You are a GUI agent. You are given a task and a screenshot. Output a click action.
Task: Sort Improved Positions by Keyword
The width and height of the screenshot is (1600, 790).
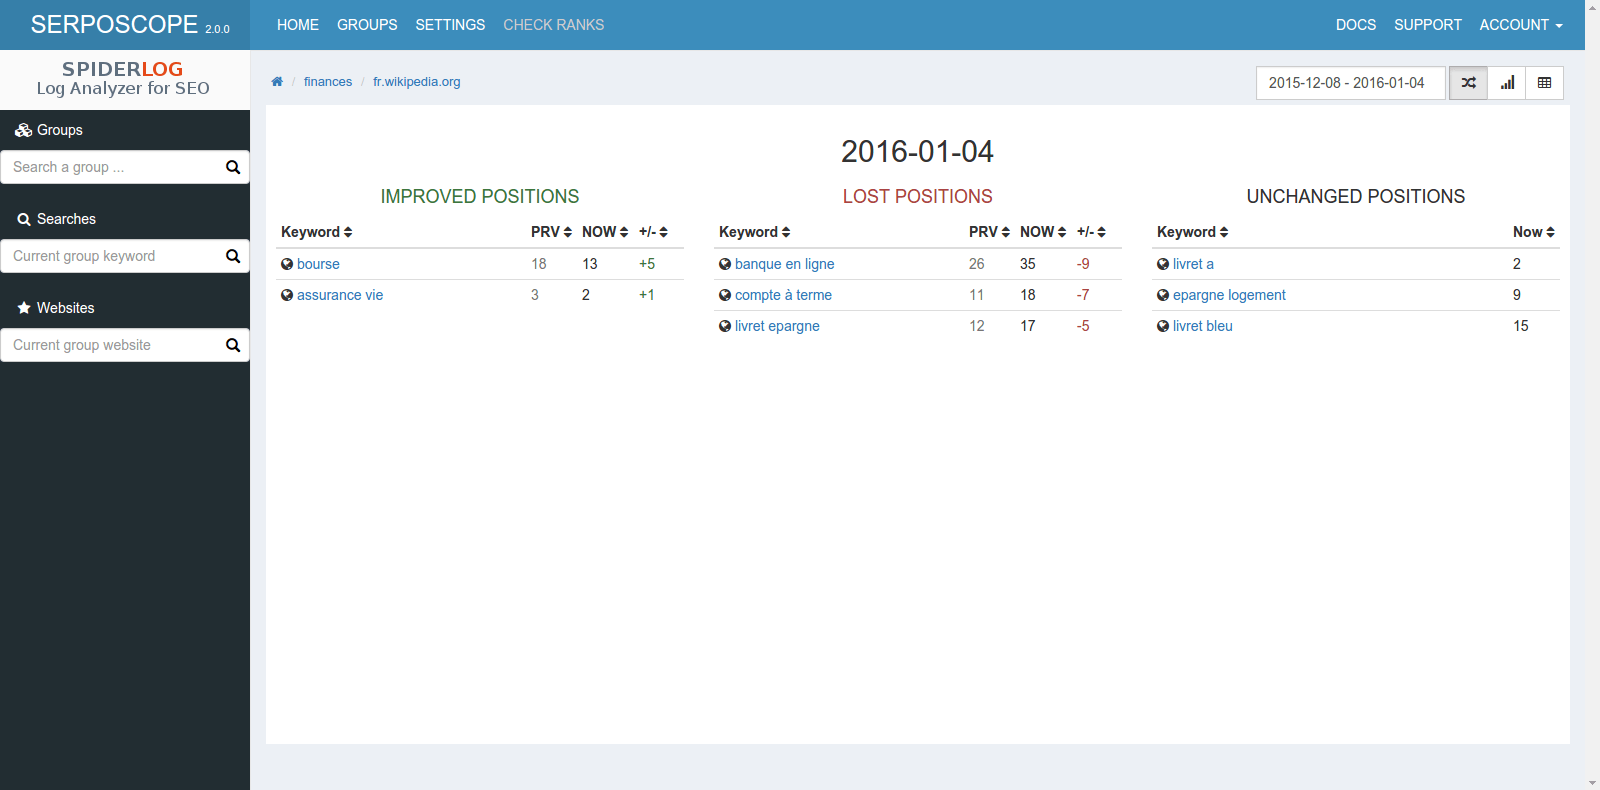317,232
